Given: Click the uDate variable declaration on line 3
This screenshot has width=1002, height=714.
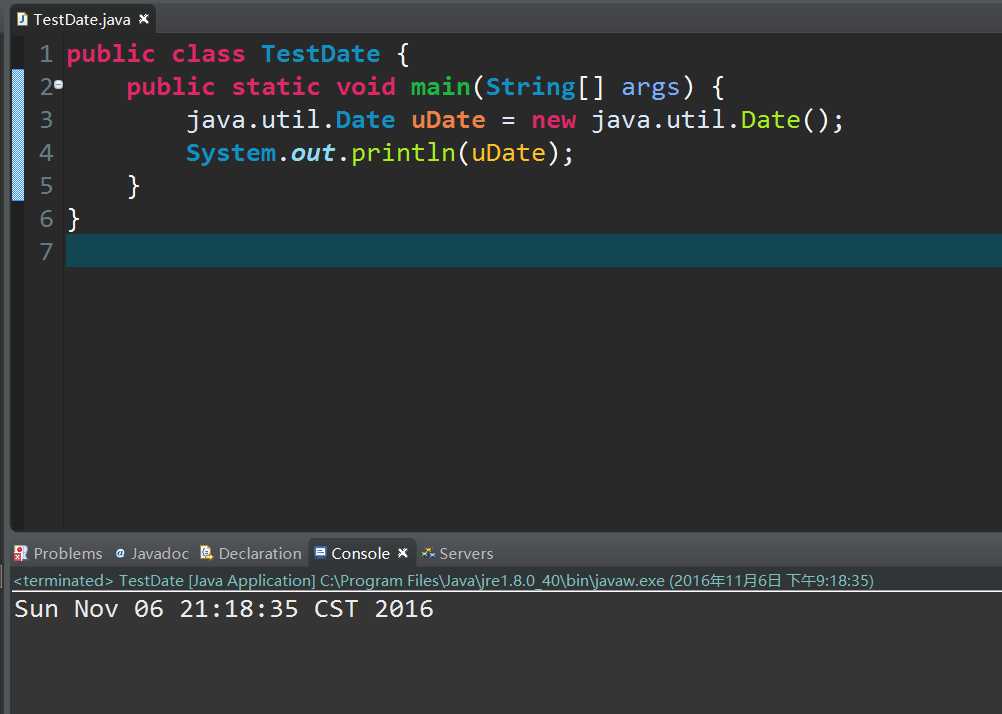Looking at the screenshot, I should pos(448,120).
